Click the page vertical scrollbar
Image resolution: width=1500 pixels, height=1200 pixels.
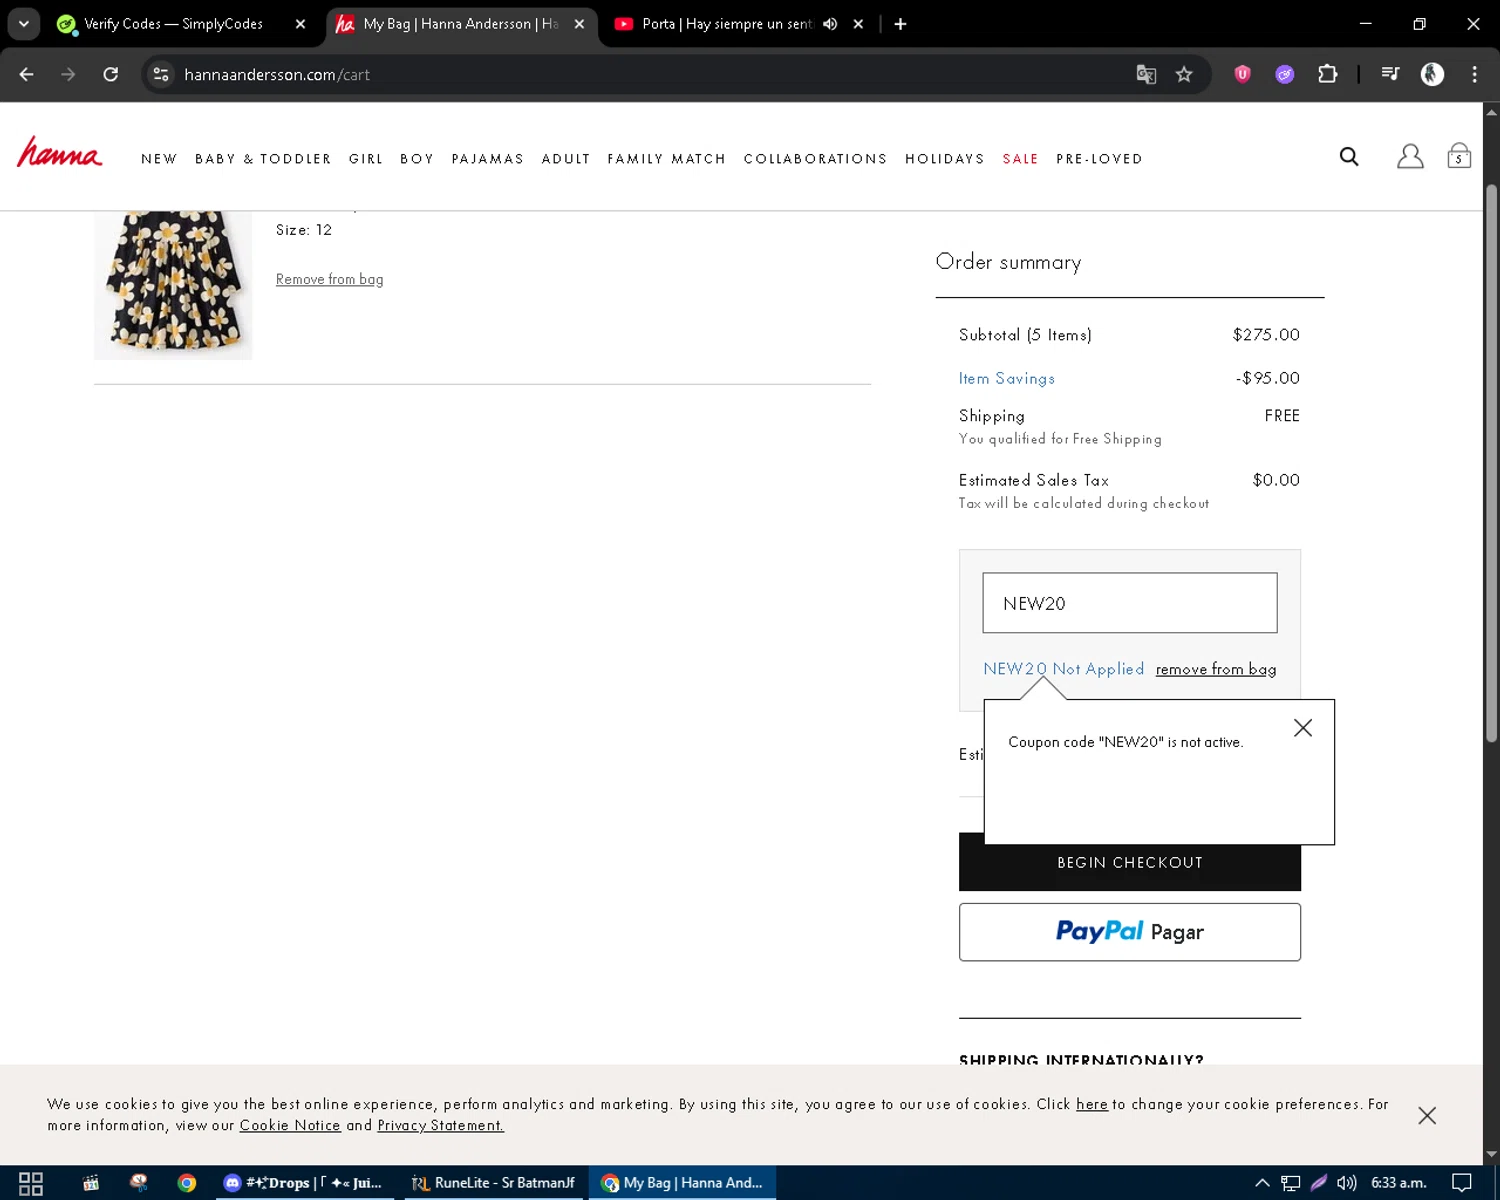[x=1491, y=463]
